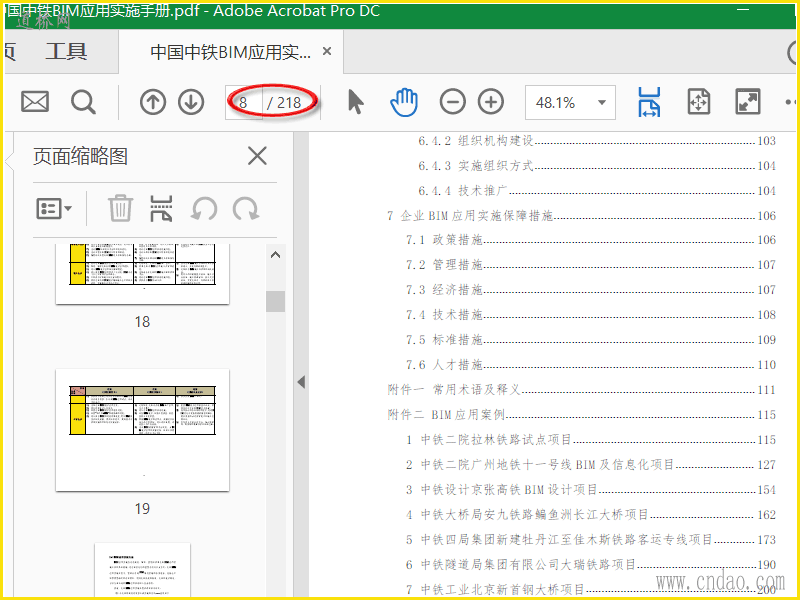Select the page 20 thumbnail below 19

(x=142, y=570)
